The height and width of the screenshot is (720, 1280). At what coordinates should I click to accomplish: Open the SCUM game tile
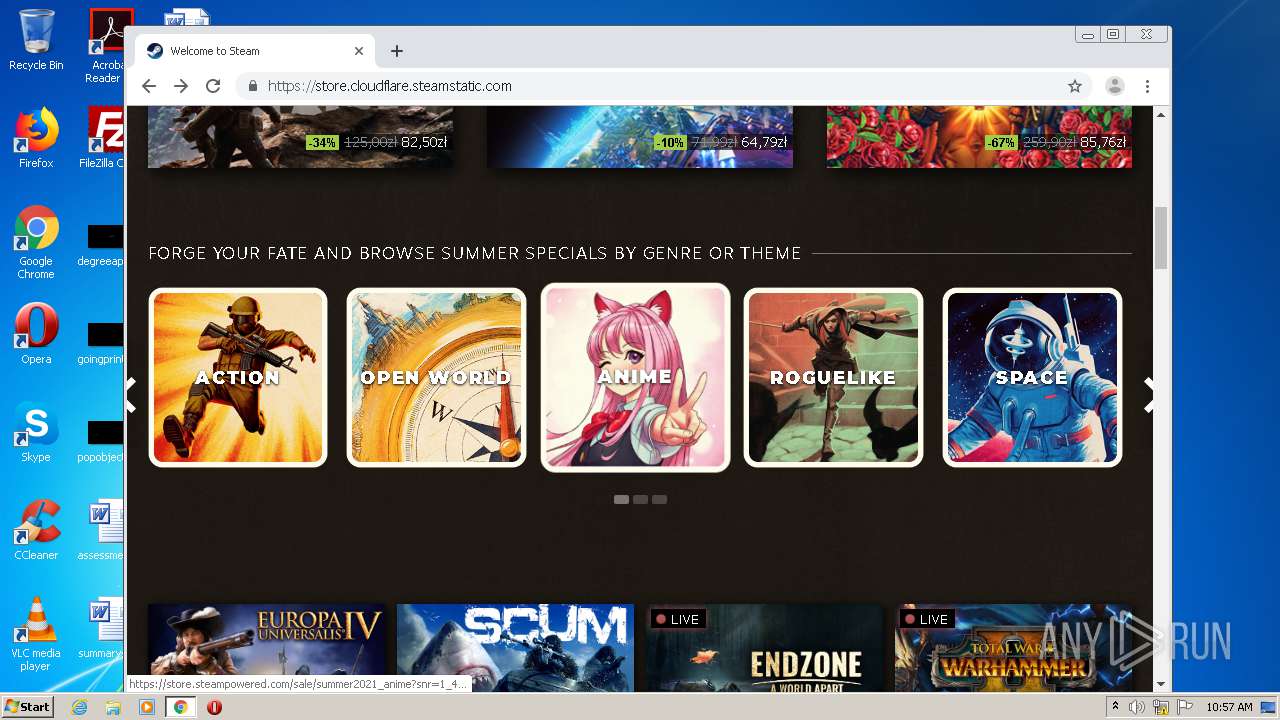click(x=515, y=647)
